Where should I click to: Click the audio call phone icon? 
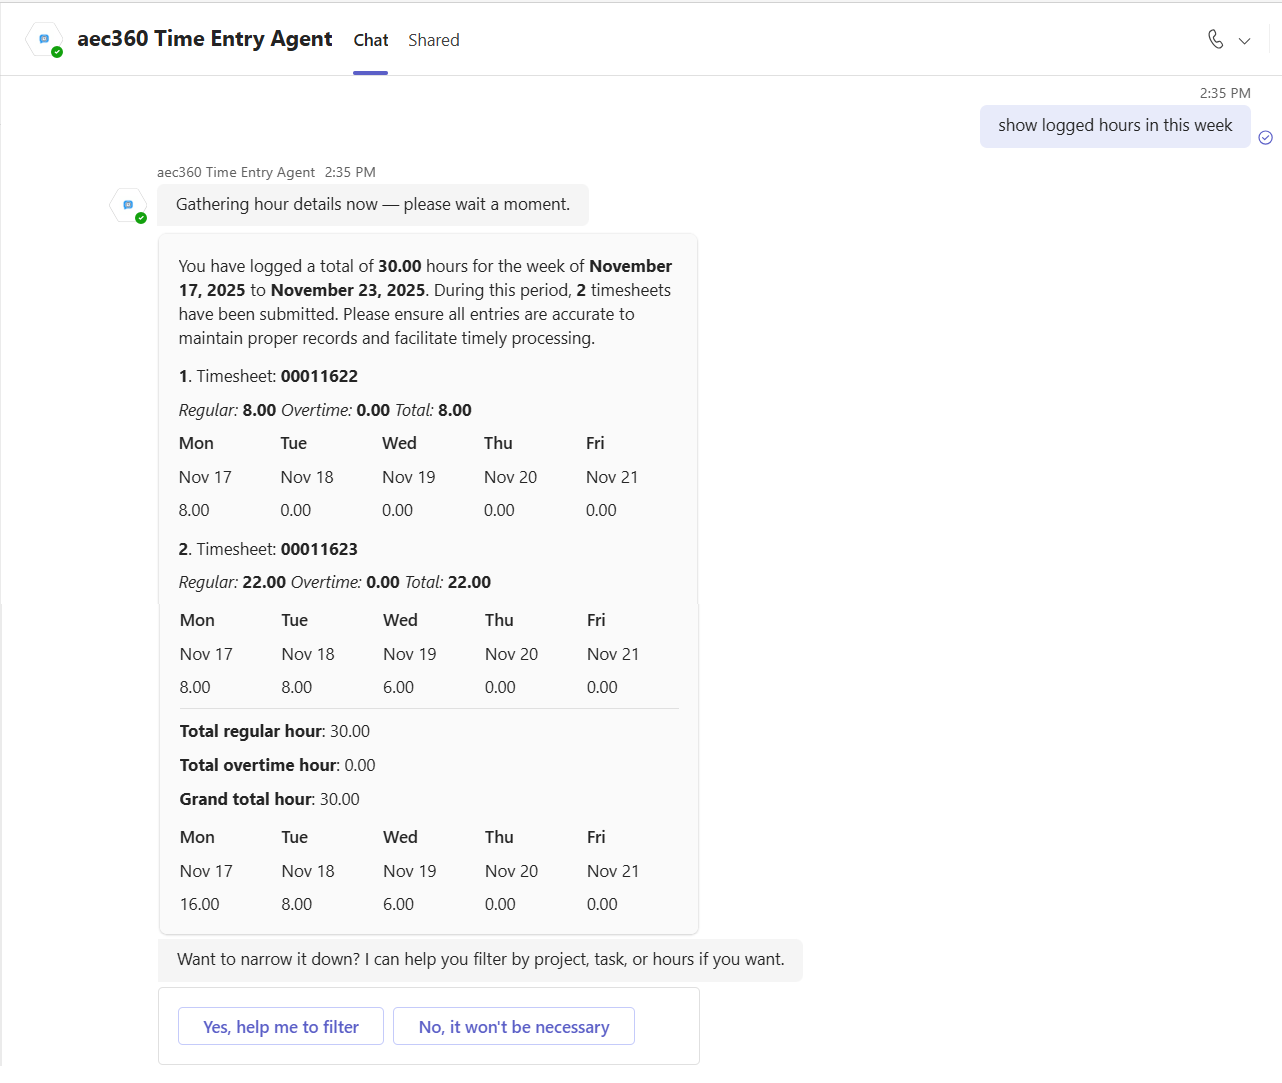point(1215,39)
